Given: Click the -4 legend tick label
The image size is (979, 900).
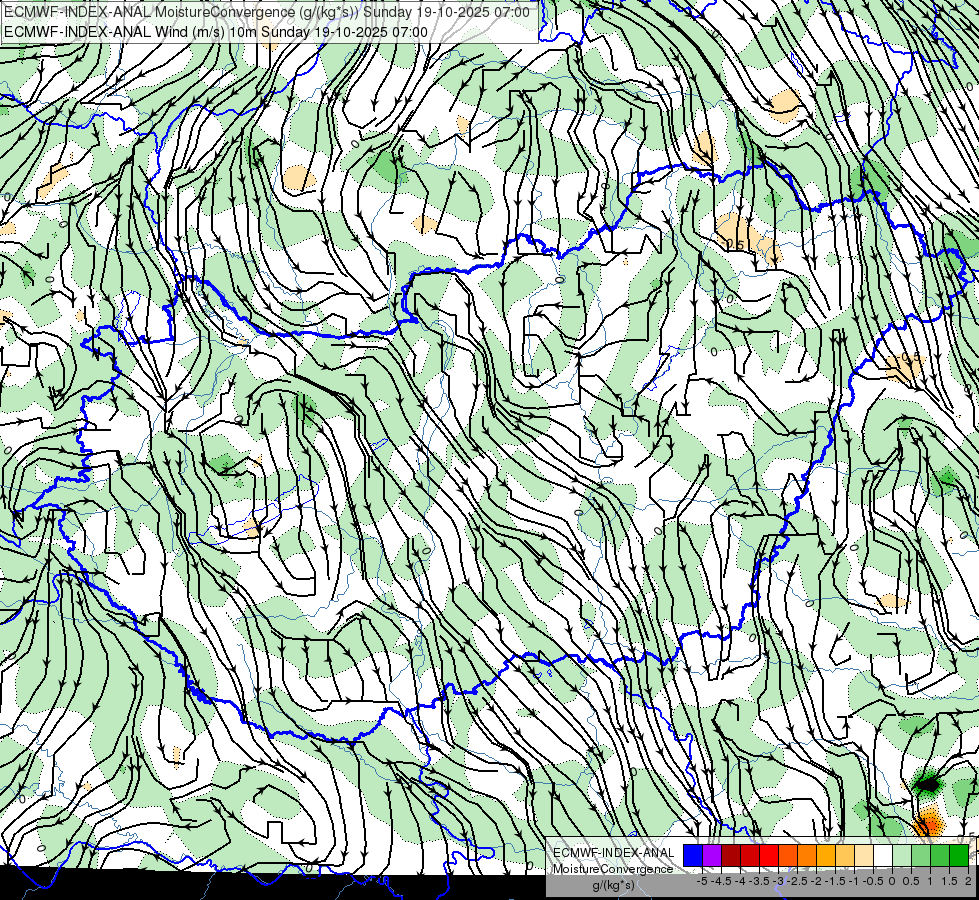Looking at the screenshot, I should tap(740, 881).
